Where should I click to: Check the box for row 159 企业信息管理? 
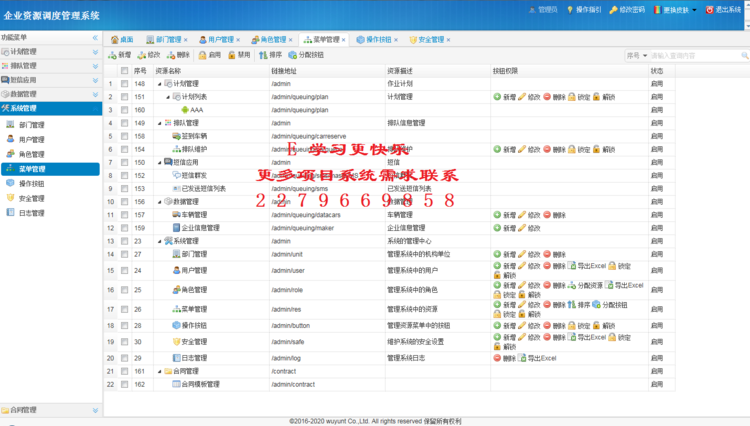tap(124, 228)
